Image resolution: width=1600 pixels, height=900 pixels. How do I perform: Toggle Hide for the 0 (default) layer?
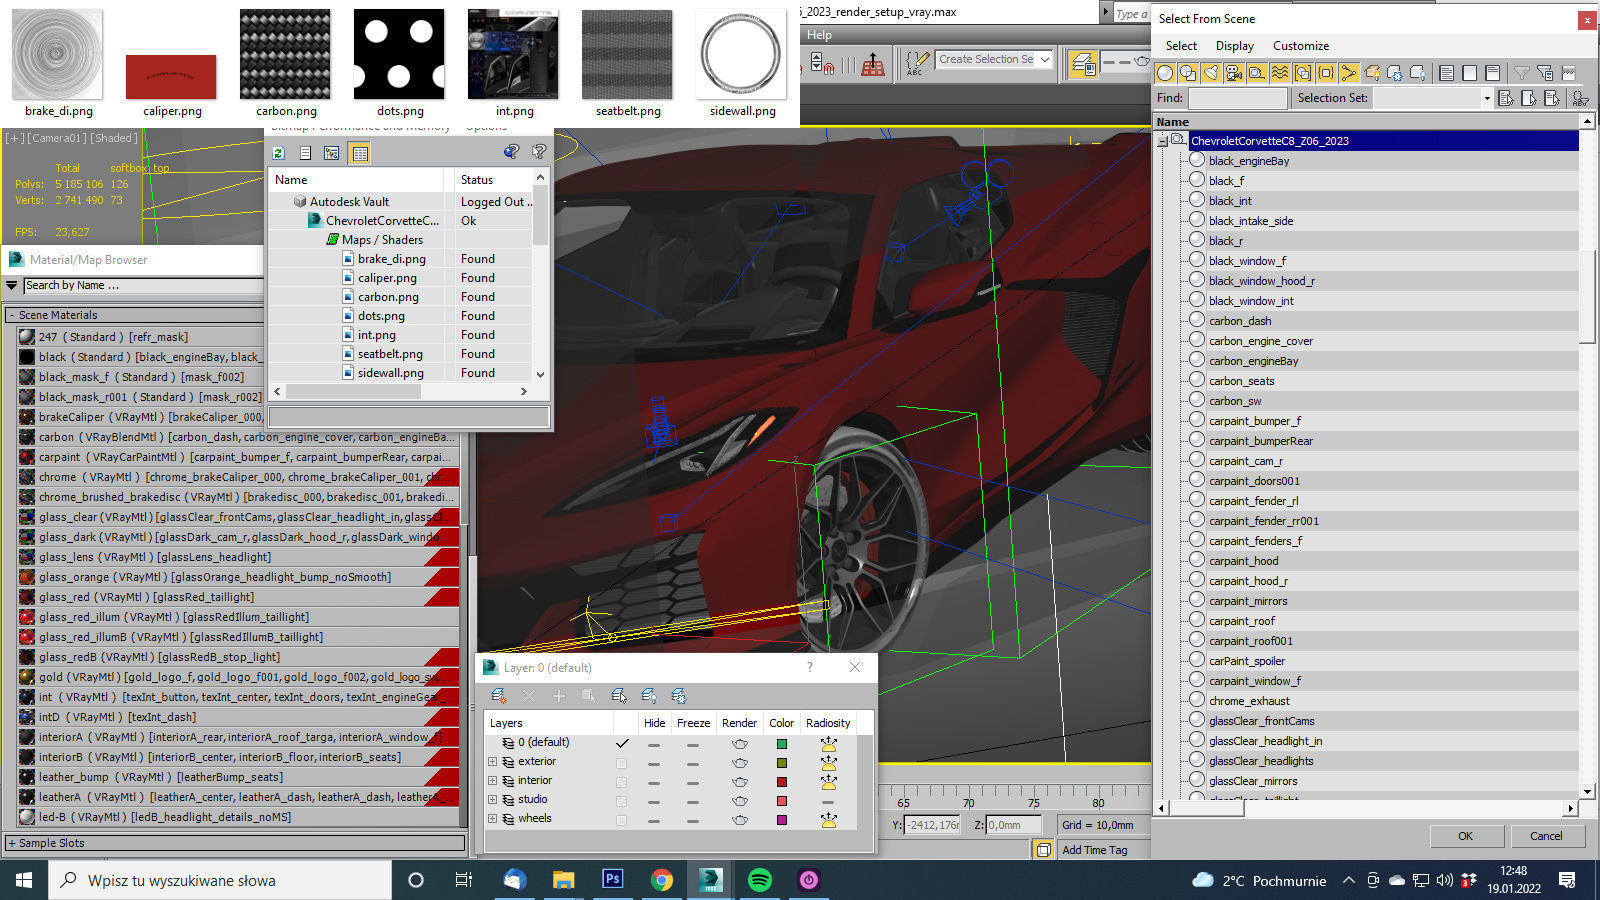click(654, 743)
